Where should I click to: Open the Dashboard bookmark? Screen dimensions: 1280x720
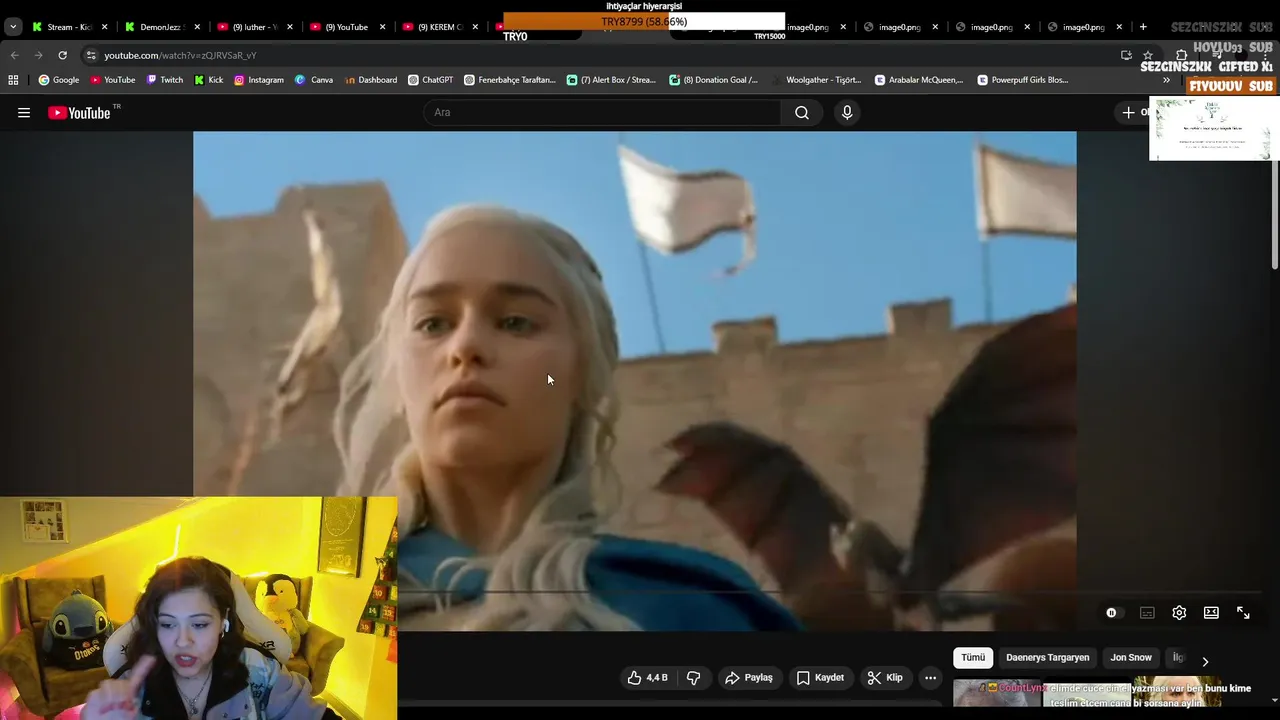click(x=370, y=80)
